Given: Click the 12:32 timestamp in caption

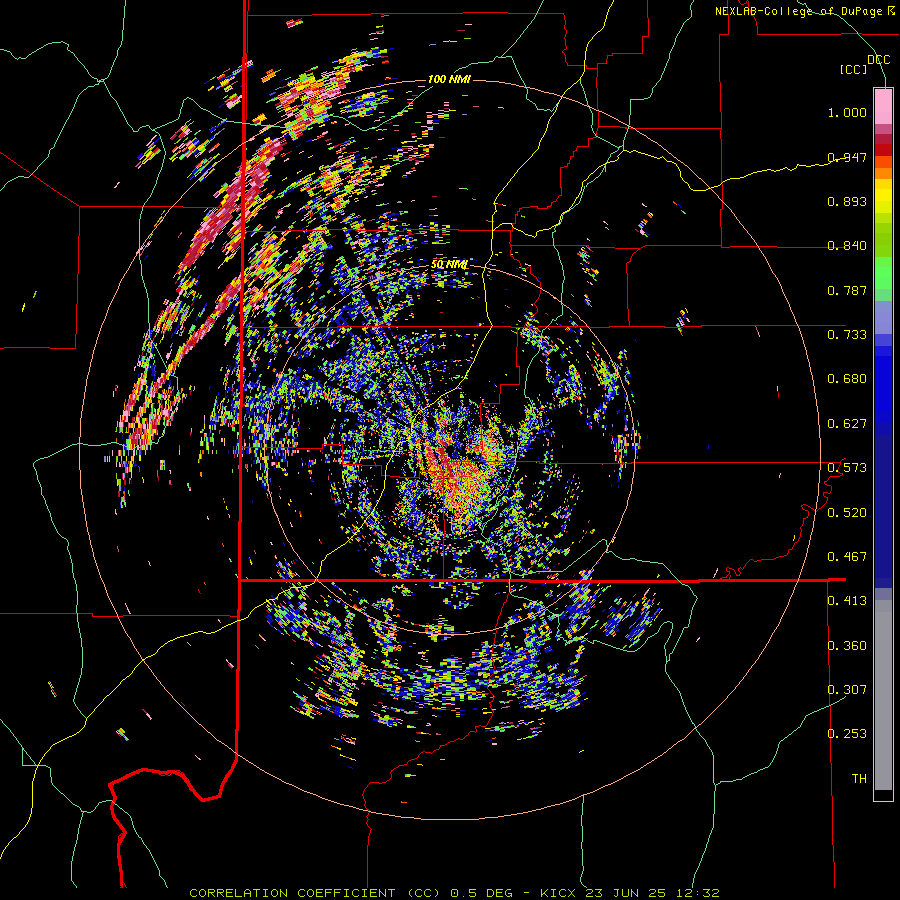Looking at the screenshot, I should tap(696, 893).
